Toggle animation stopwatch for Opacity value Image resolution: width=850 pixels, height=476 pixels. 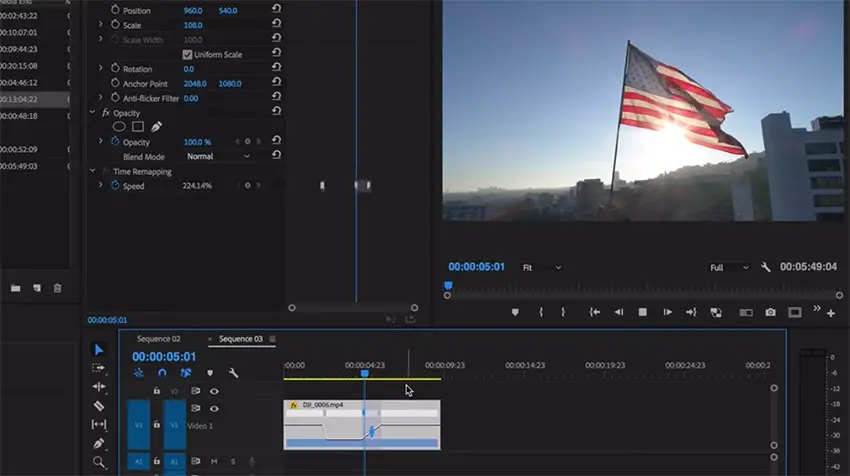click(115, 141)
